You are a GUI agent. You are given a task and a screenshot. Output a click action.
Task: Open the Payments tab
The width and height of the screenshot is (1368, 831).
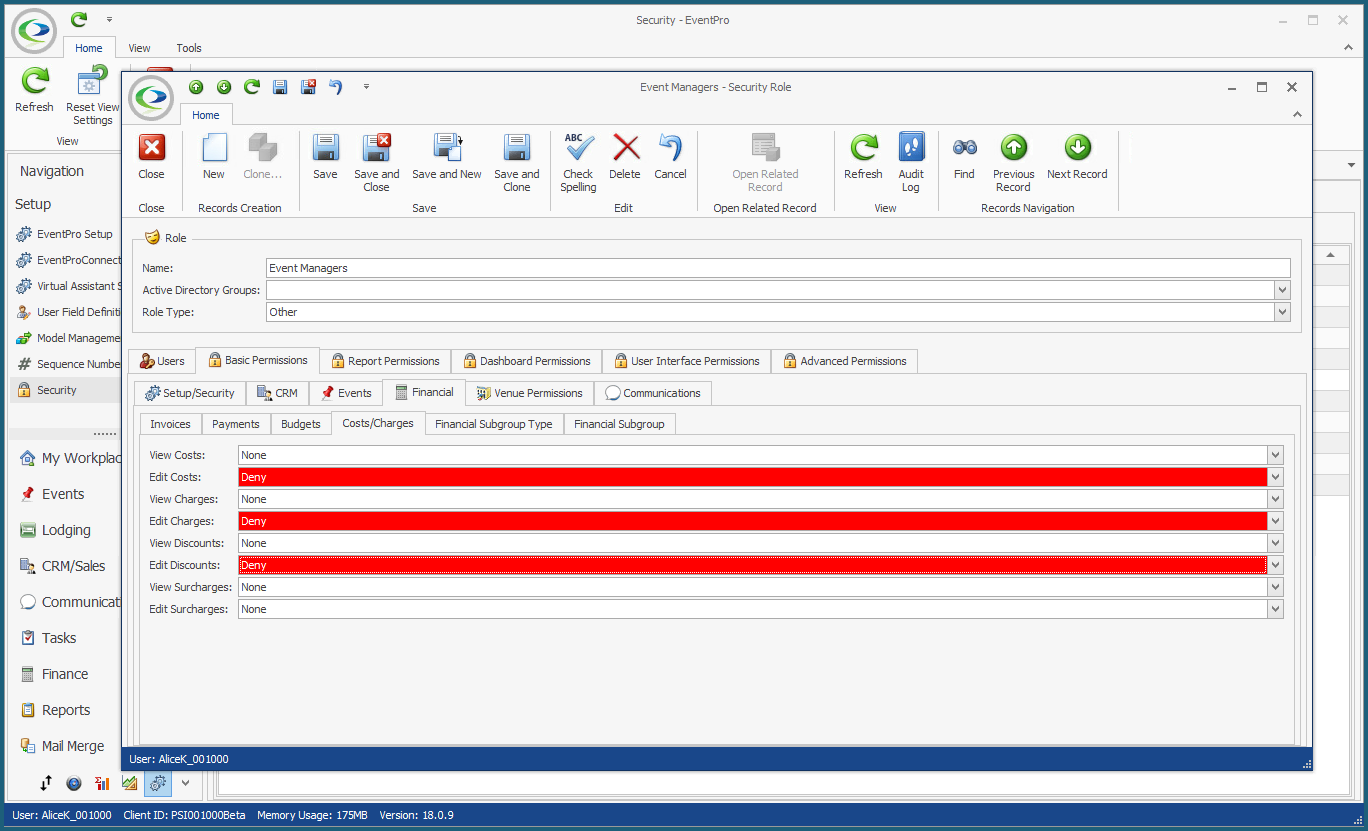pos(236,424)
